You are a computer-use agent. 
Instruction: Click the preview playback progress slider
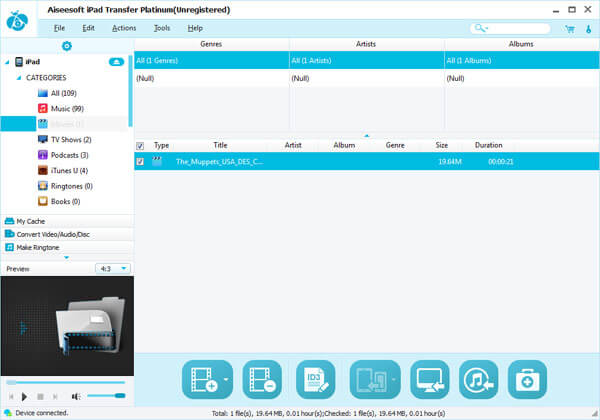point(66,382)
